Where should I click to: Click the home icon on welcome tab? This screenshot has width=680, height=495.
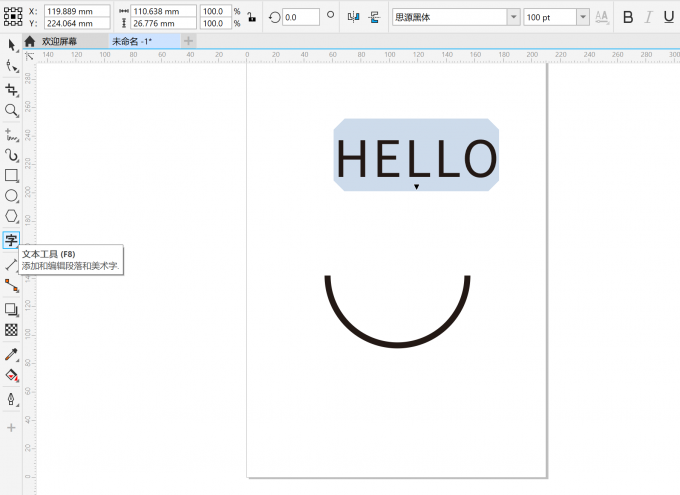pos(30,41)
